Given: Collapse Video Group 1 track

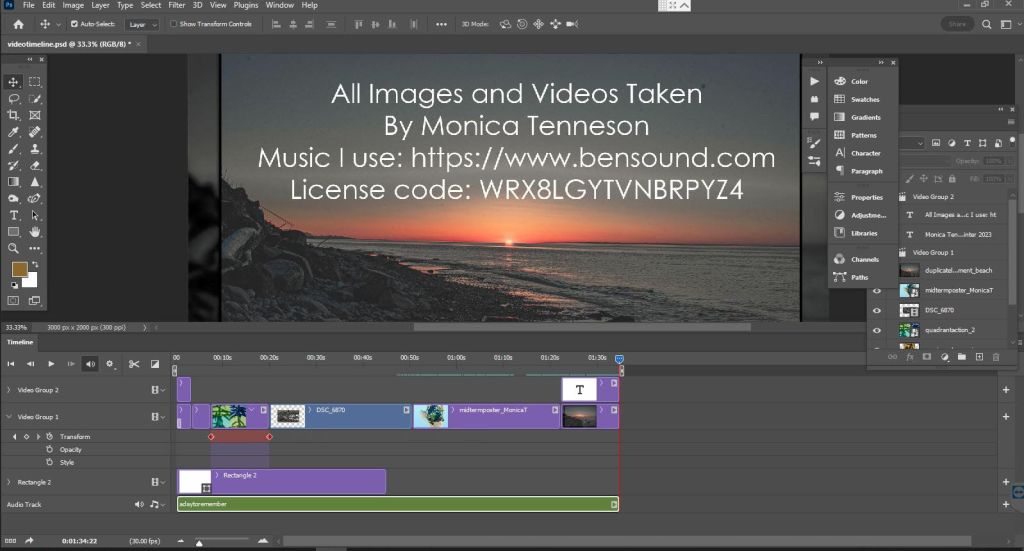Looking at the screenshot, I should (9, 416).
